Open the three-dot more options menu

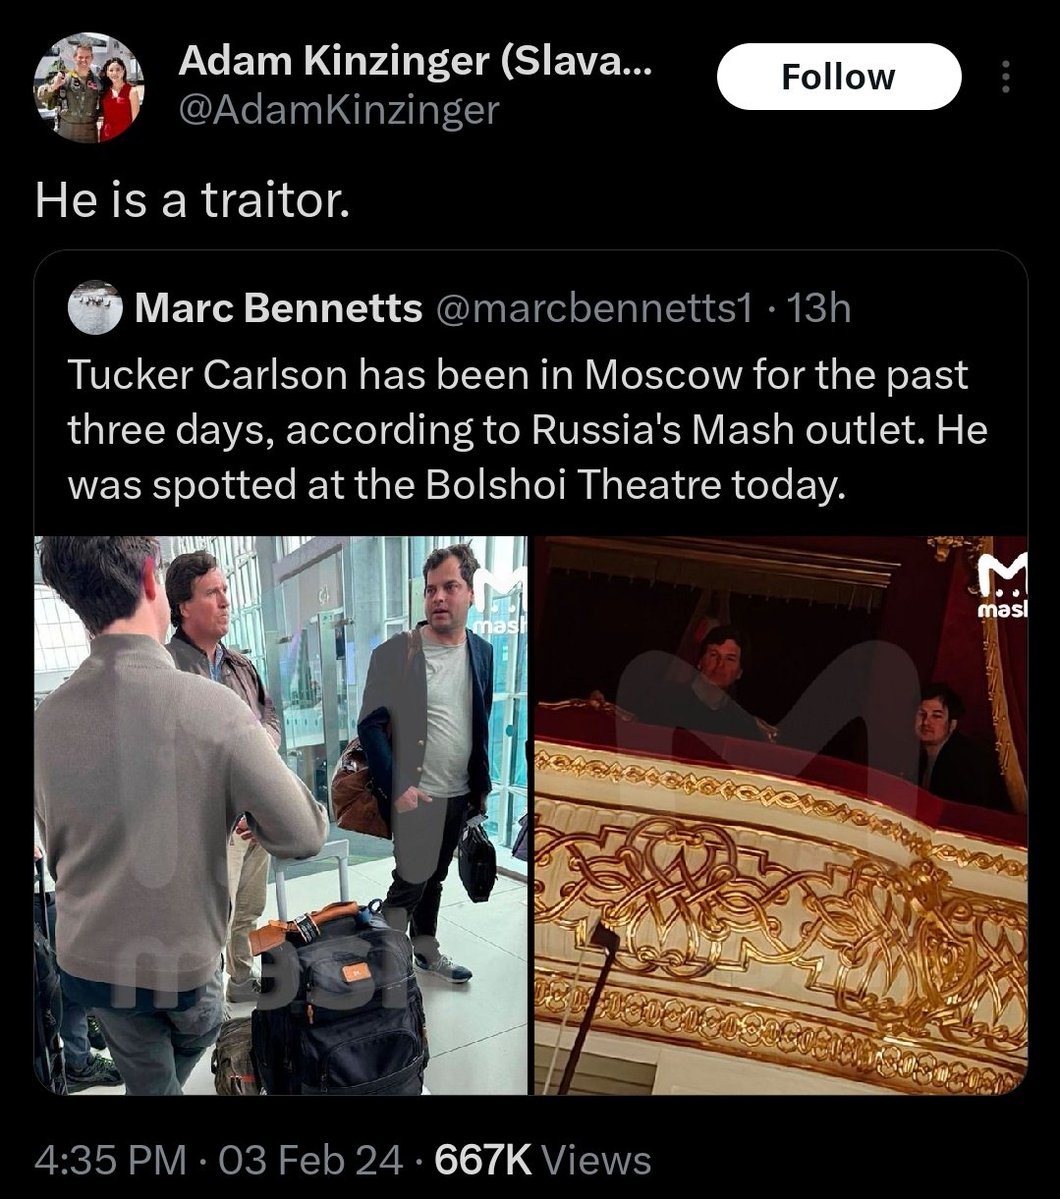click(1005, 77)
